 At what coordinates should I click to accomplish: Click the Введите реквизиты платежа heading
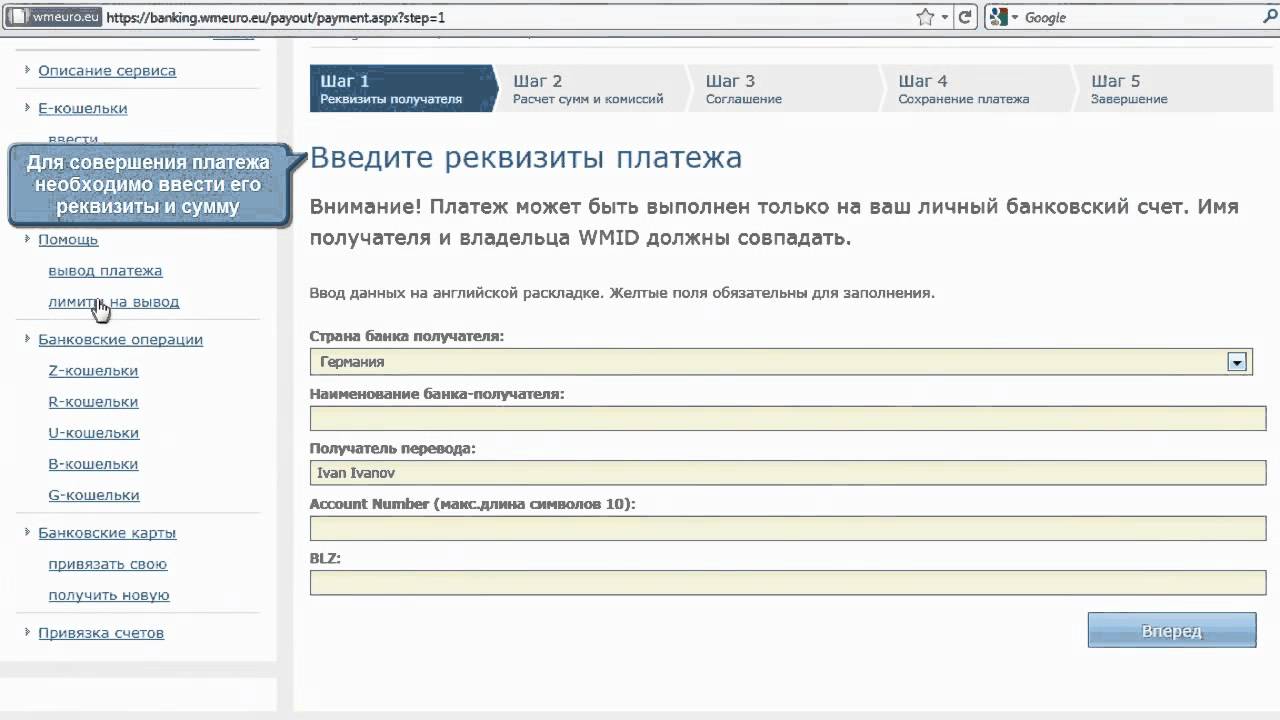(526, 158)
